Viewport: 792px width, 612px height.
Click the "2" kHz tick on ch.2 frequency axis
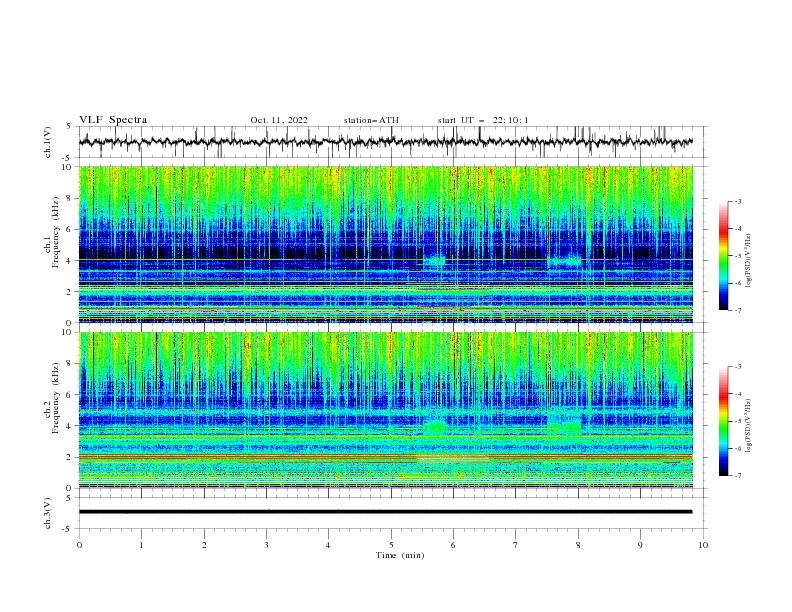coord(70,457)
